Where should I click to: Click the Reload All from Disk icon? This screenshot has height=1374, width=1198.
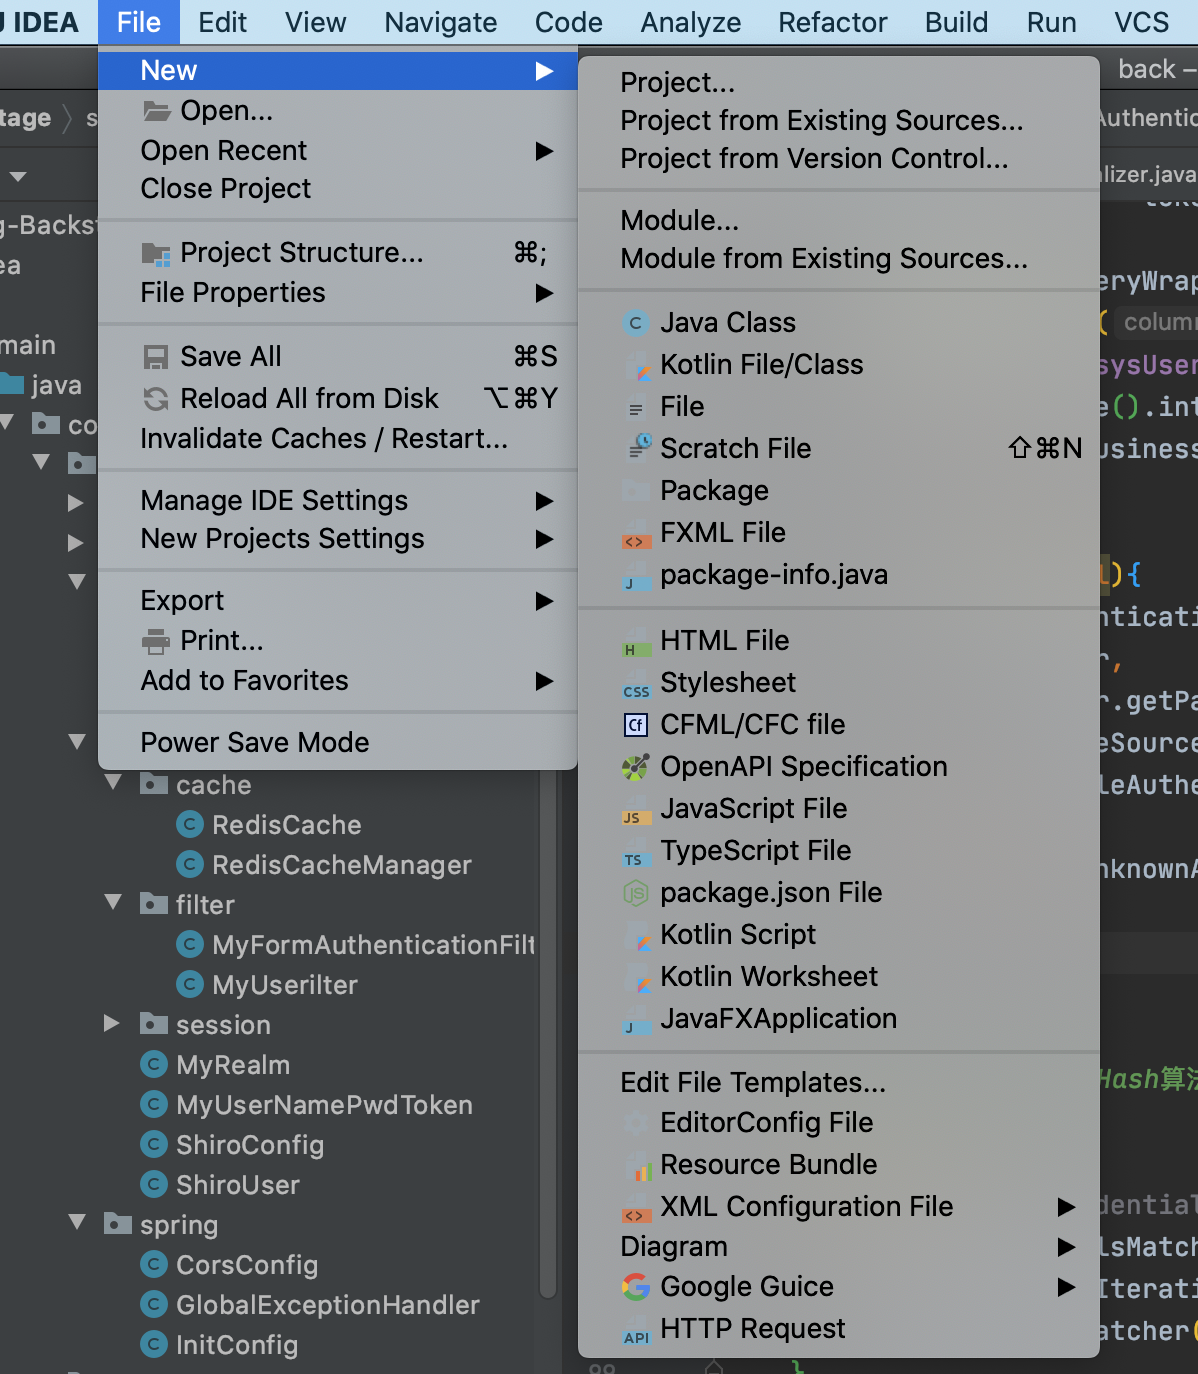(x=156, y=399)
